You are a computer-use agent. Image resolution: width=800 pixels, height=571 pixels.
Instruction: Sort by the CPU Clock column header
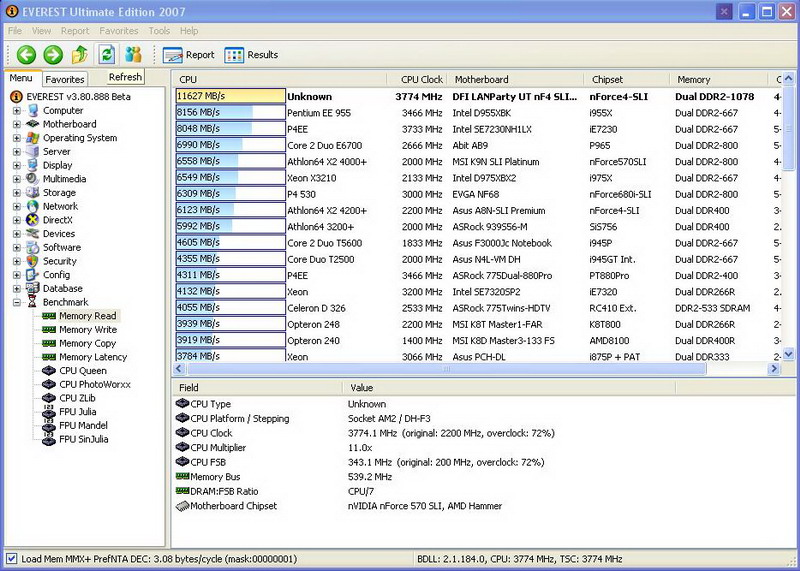pyautogui.click(x=416, y=79)
